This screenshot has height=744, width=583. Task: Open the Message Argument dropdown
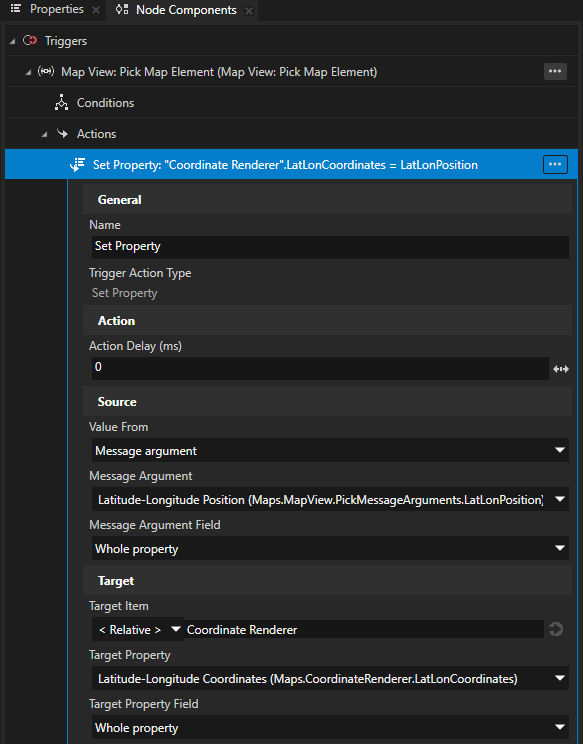[x=330, y=499]
